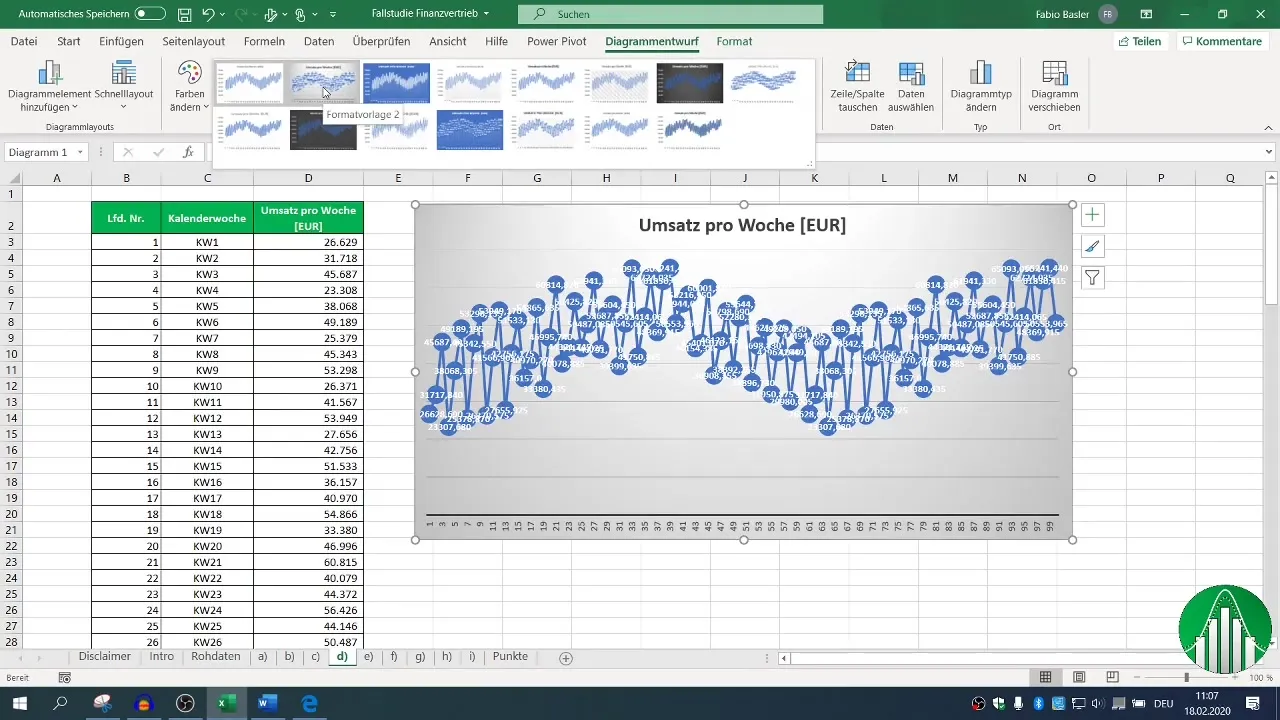Open the Name Box dropdown showing Diagramm 1

click(x=80, y=152)
